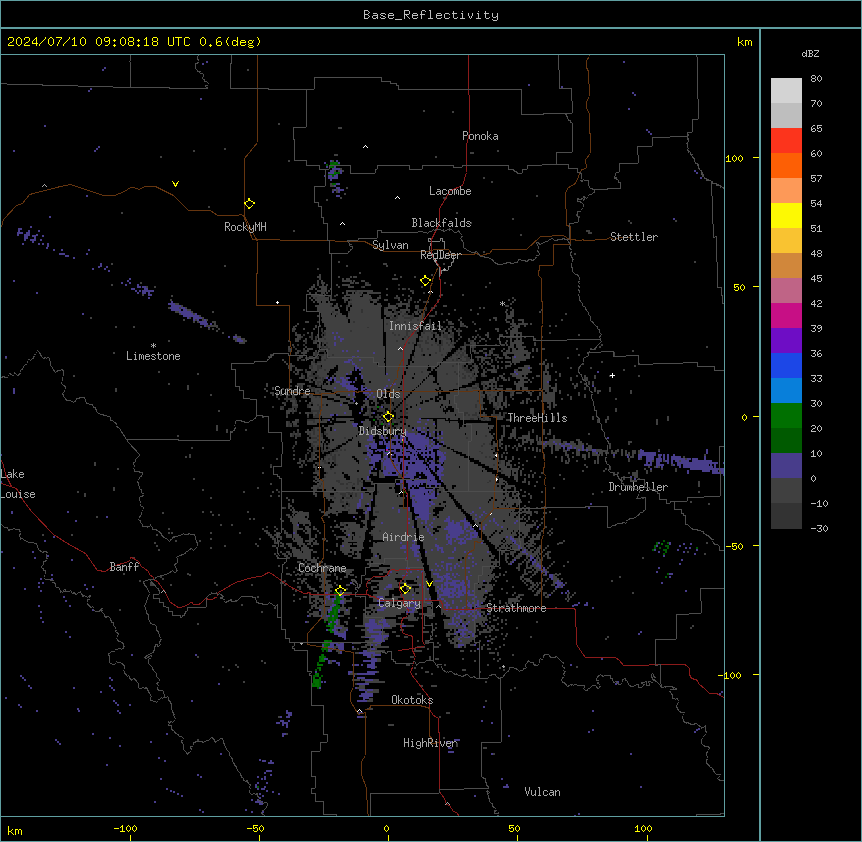862x842 pixels.
Task: Select the light gray 80-70 dBZ swatch
Action: 786,91
